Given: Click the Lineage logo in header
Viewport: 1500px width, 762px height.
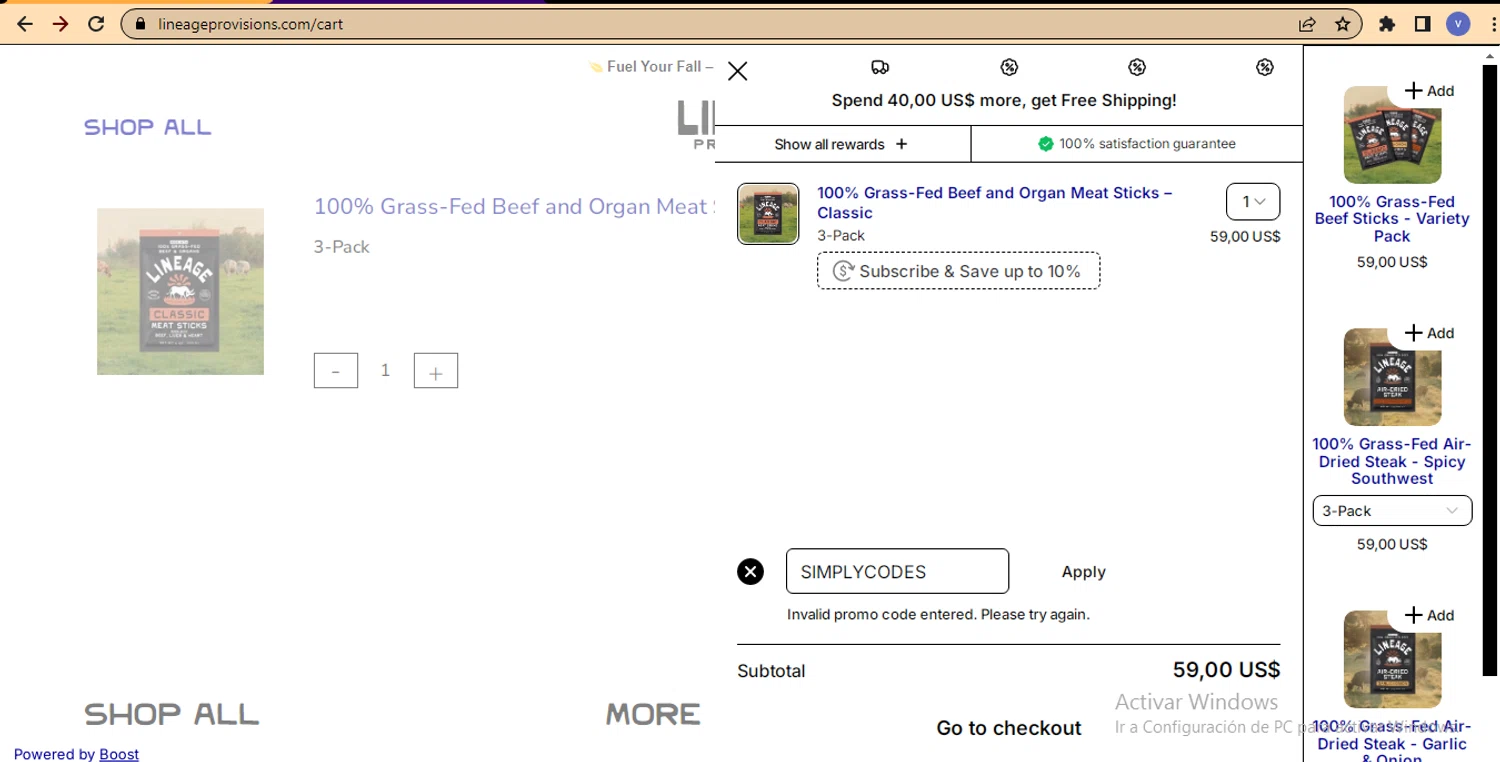Looking at the screenshot, I should (696, 125).
